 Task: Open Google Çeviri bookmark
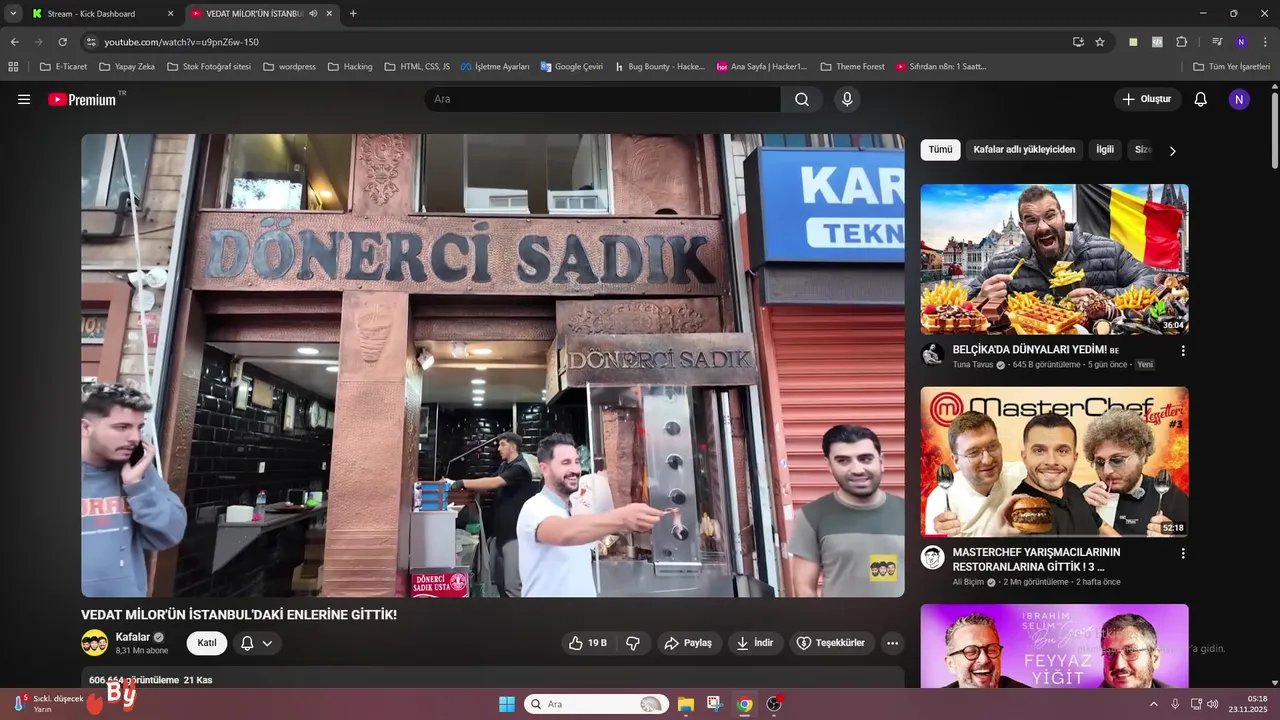pos(571,67)
